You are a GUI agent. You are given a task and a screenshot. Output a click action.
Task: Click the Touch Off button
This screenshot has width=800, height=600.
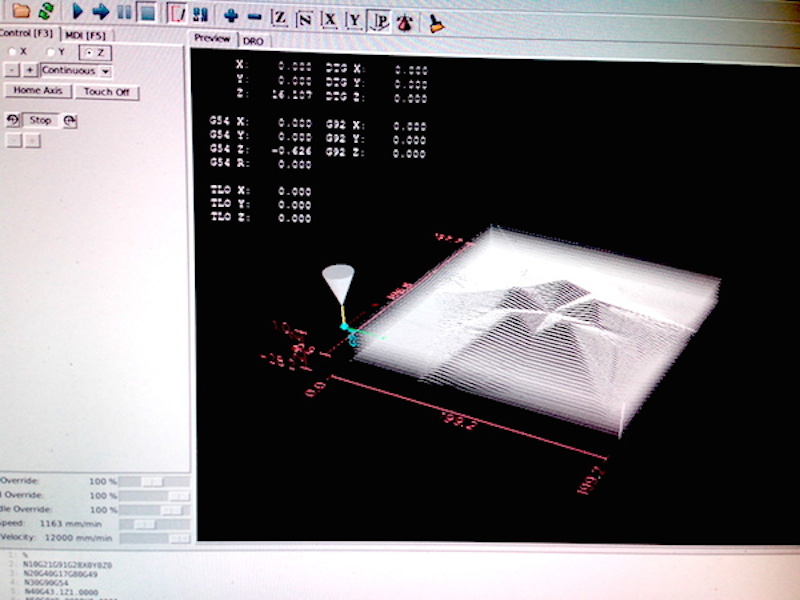point(107,92)
